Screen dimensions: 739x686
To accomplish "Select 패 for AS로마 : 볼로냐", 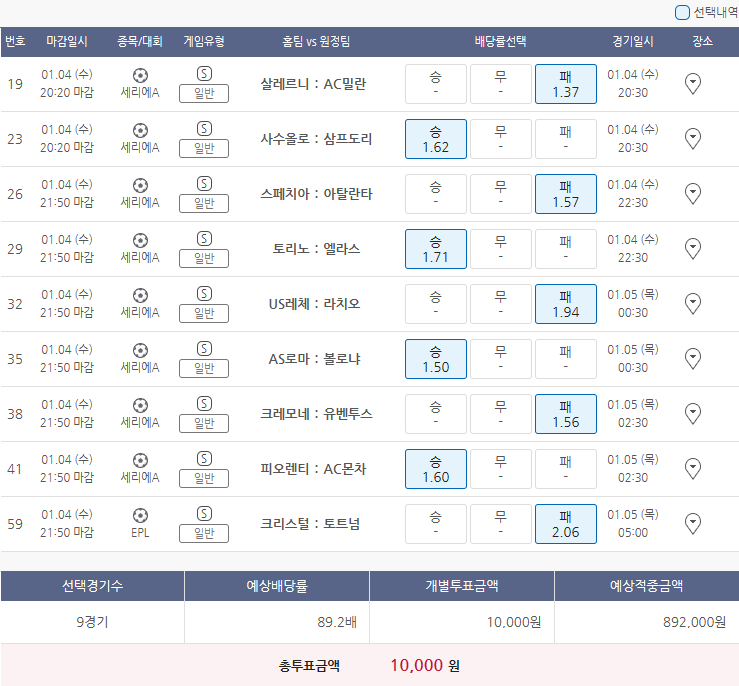I will pos(566,359).
